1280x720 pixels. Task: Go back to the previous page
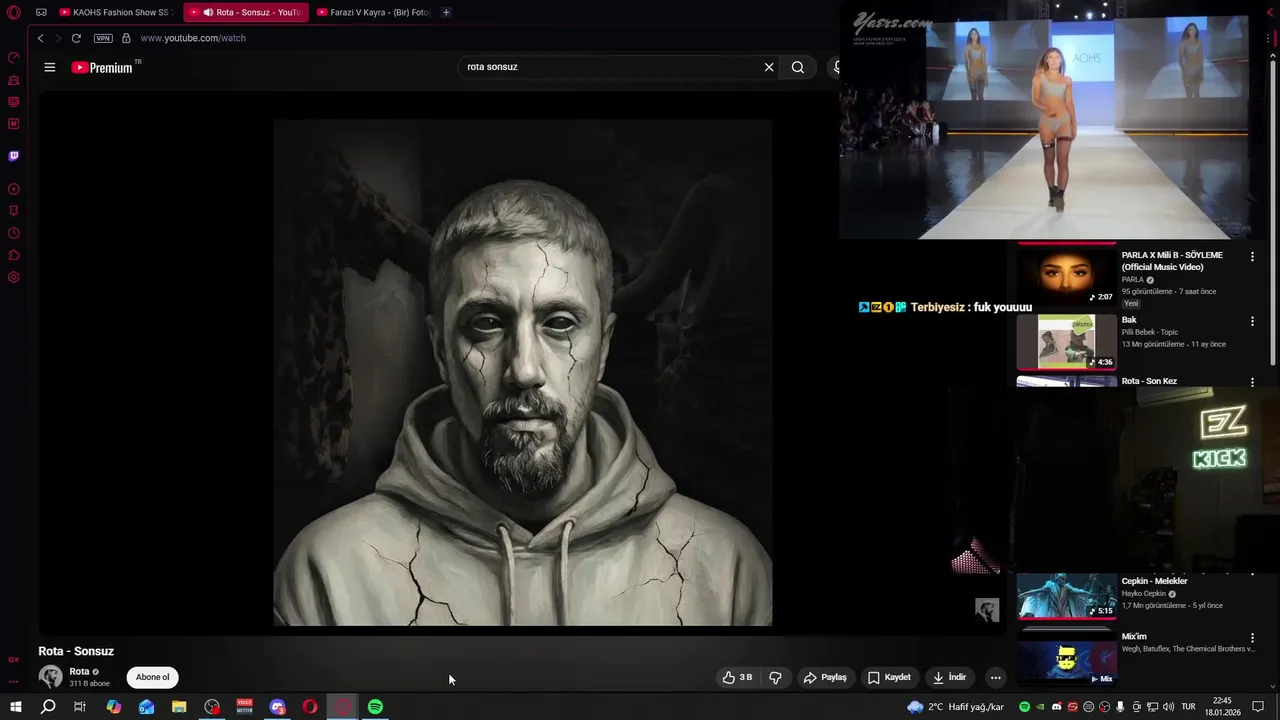(x=40, y=38)
